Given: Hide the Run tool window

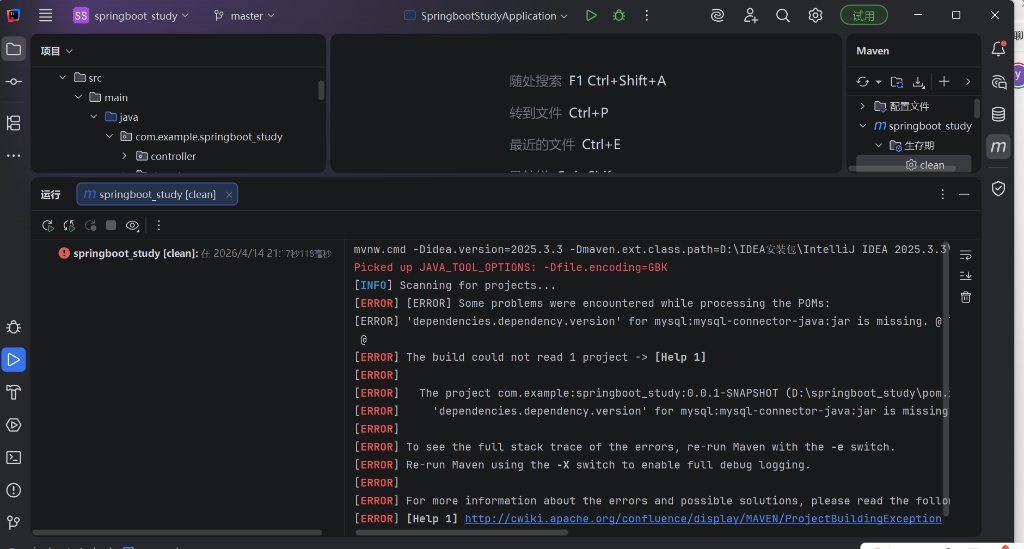Looking at the screenshot, I should (964, 195).
